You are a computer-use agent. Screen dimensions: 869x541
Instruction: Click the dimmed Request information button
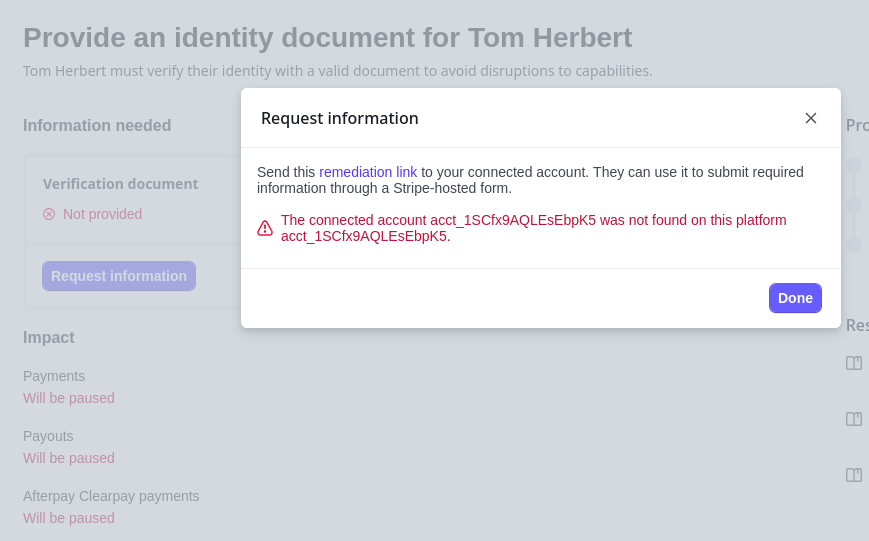(x=119, y=276)
